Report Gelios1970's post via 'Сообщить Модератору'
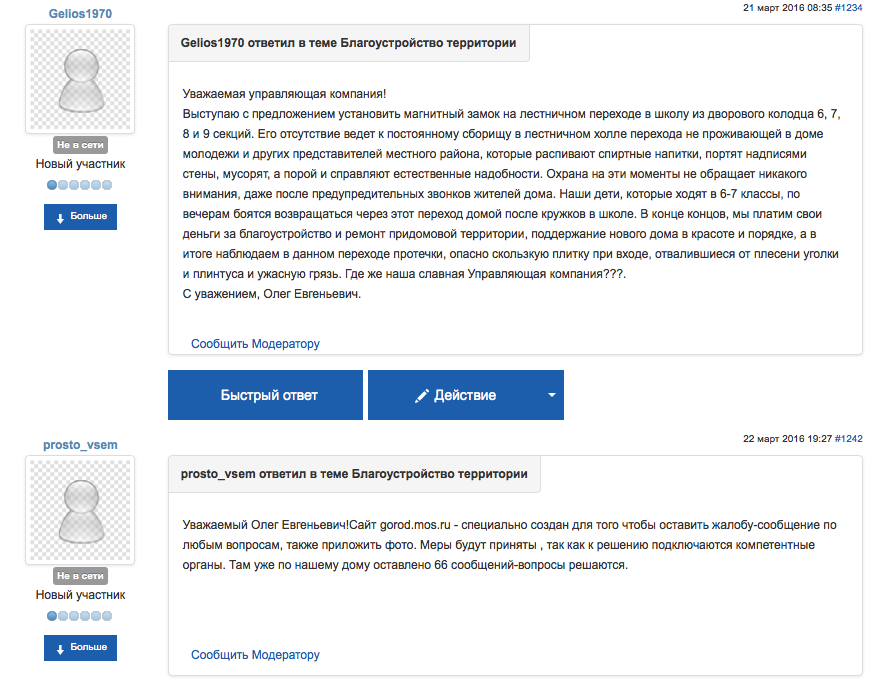Screen dimensions: 882x687 click(x=255, y=344)
